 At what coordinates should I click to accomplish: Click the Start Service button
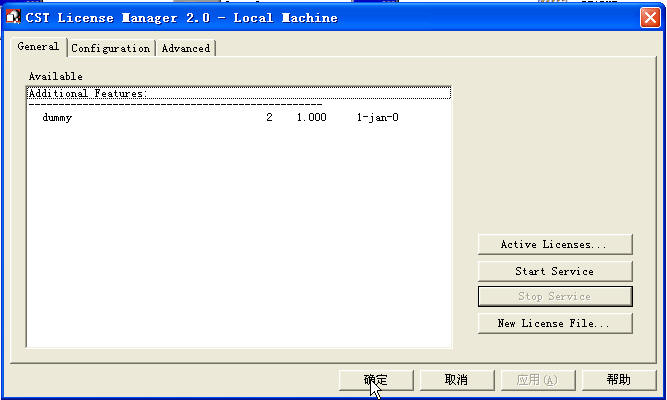pyautogui.click(x=555, y=271)
